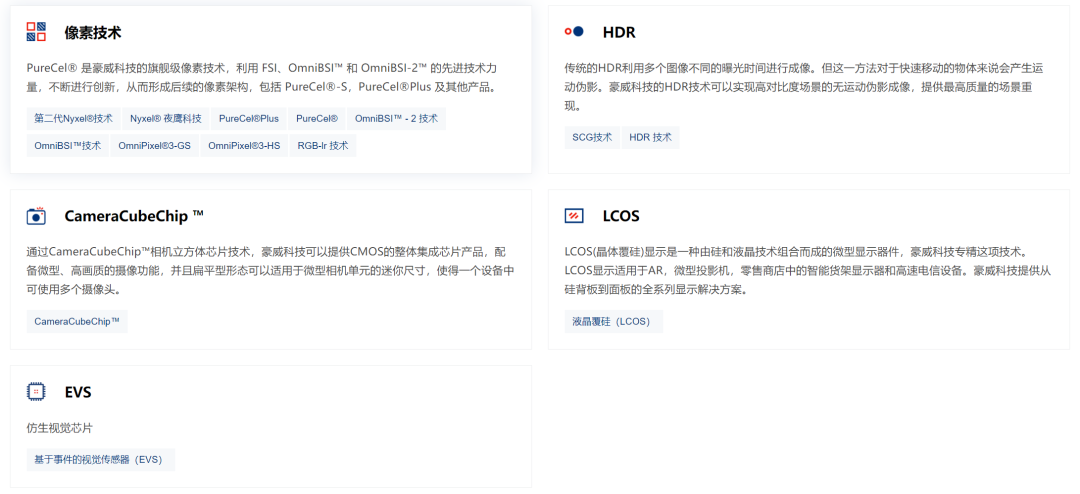Click the red-blue grid icon beside 像素技术
The width and height of the screenshot is (1080, 494).
pyautogui.click(x=37, y=32)
